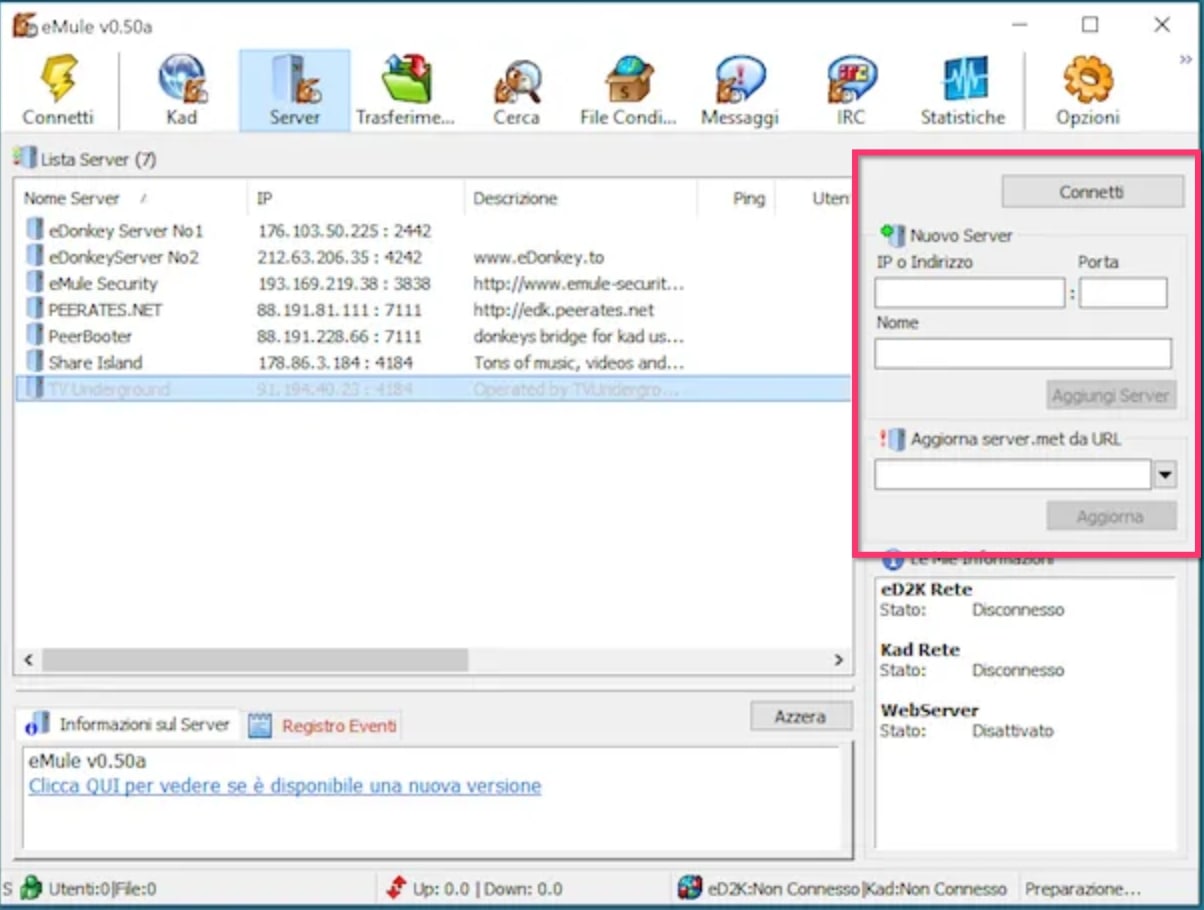Click the Aggiorna server.met group icon

(892, 439)
